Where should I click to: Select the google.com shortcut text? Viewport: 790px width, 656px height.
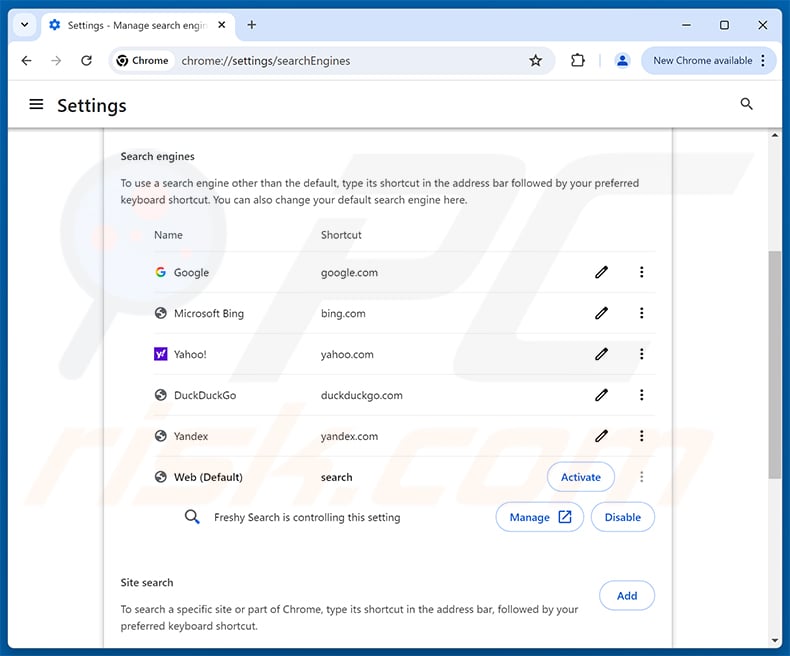click(349, 273)
